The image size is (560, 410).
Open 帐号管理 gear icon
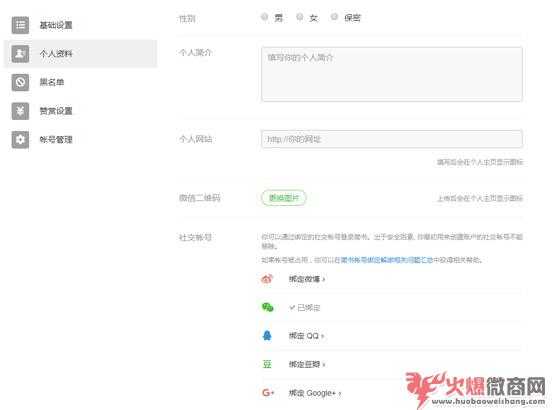(x=20, y=139)
